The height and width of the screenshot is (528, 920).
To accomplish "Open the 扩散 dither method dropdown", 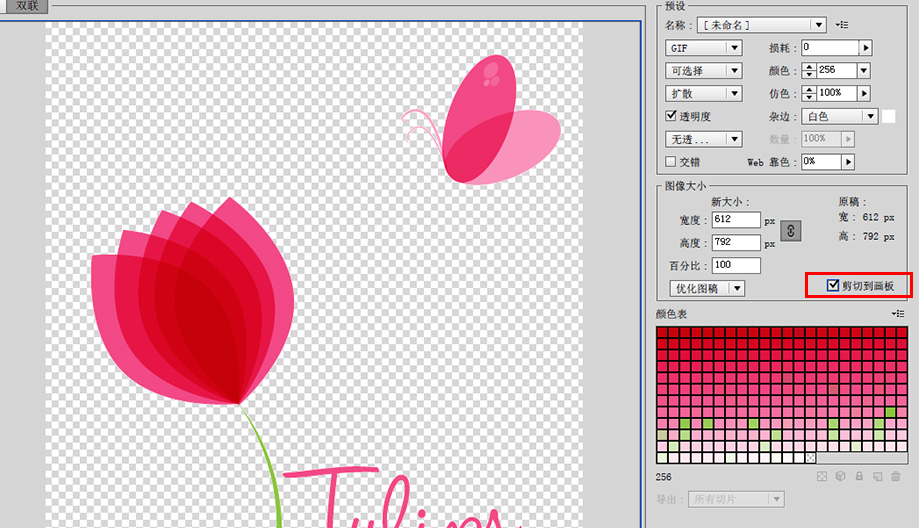I will coord(704,94).
